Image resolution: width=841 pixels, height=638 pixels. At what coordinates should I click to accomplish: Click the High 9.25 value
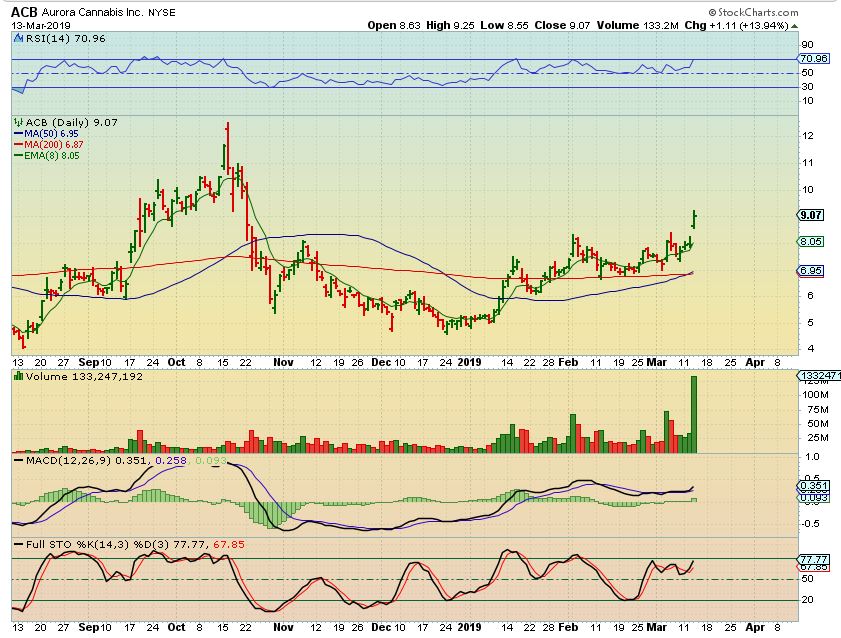click(x=450, y=25)
